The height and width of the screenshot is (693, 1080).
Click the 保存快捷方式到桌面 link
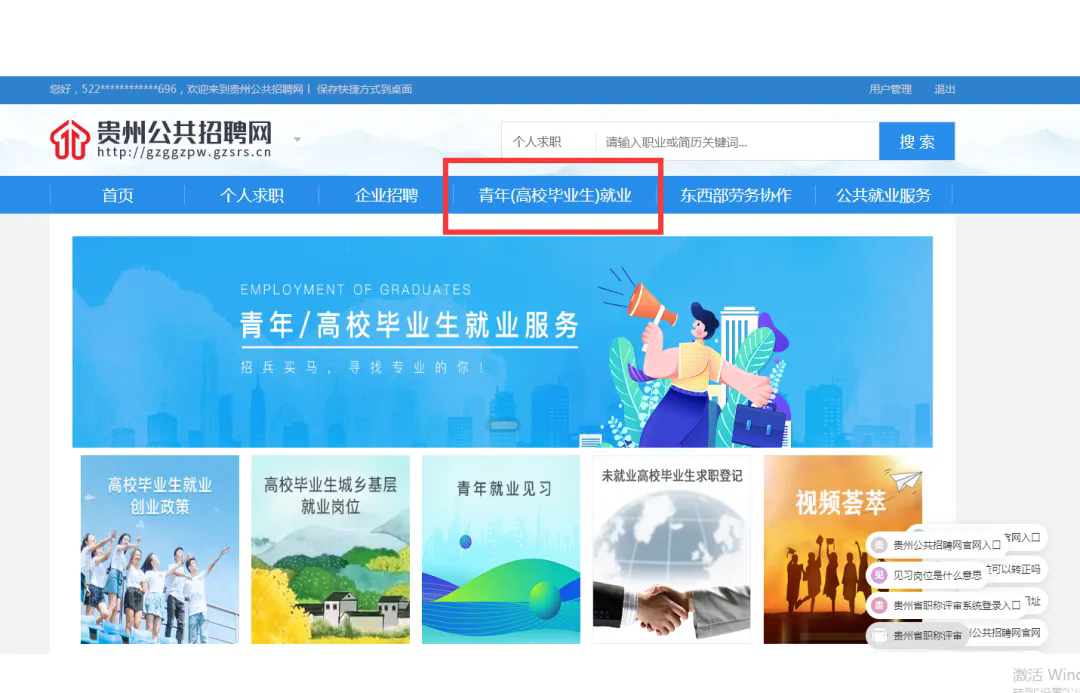click(365, 89)
